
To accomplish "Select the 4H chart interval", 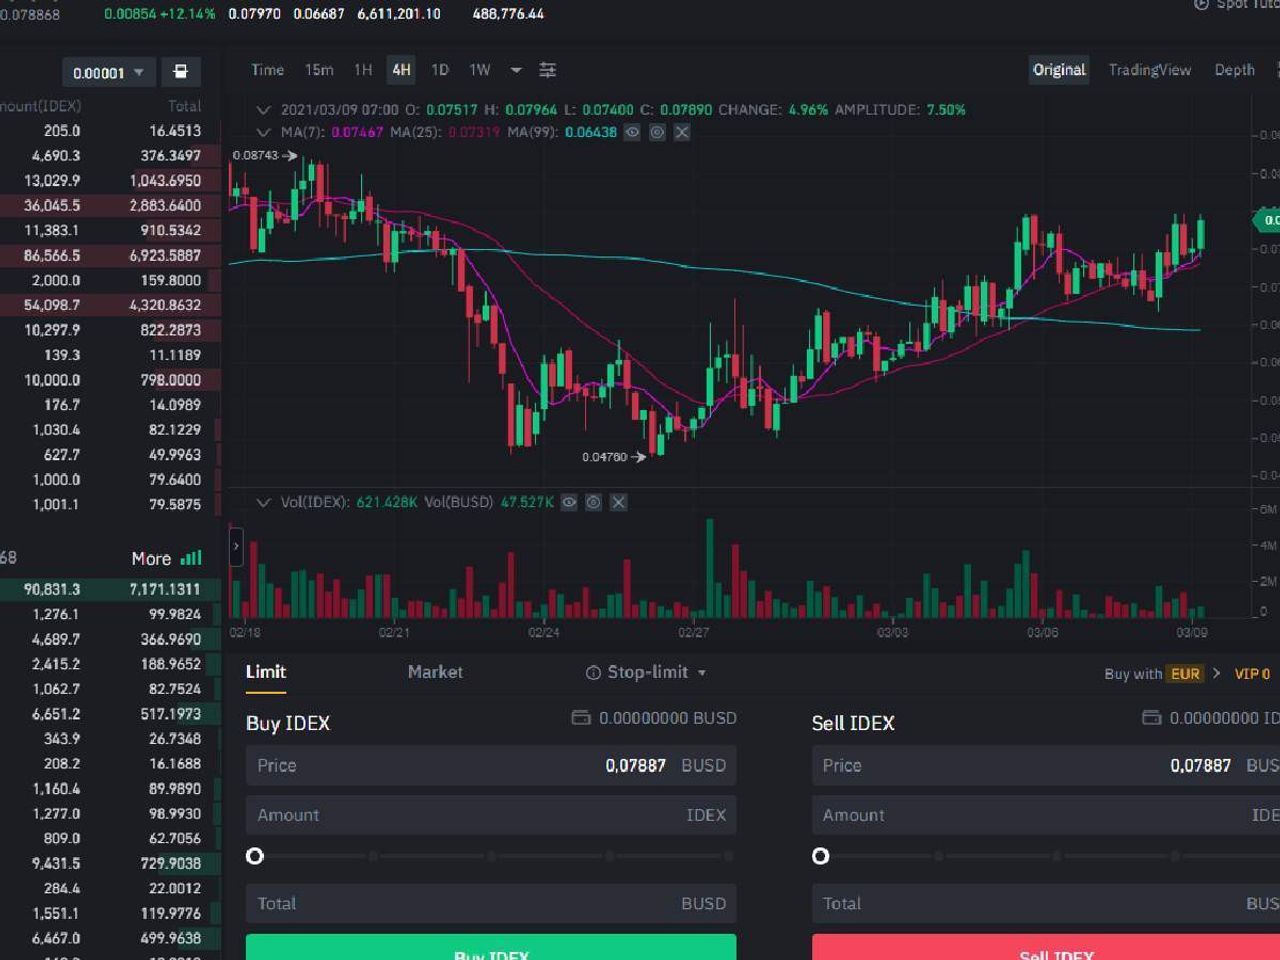I will pos(401,70).
